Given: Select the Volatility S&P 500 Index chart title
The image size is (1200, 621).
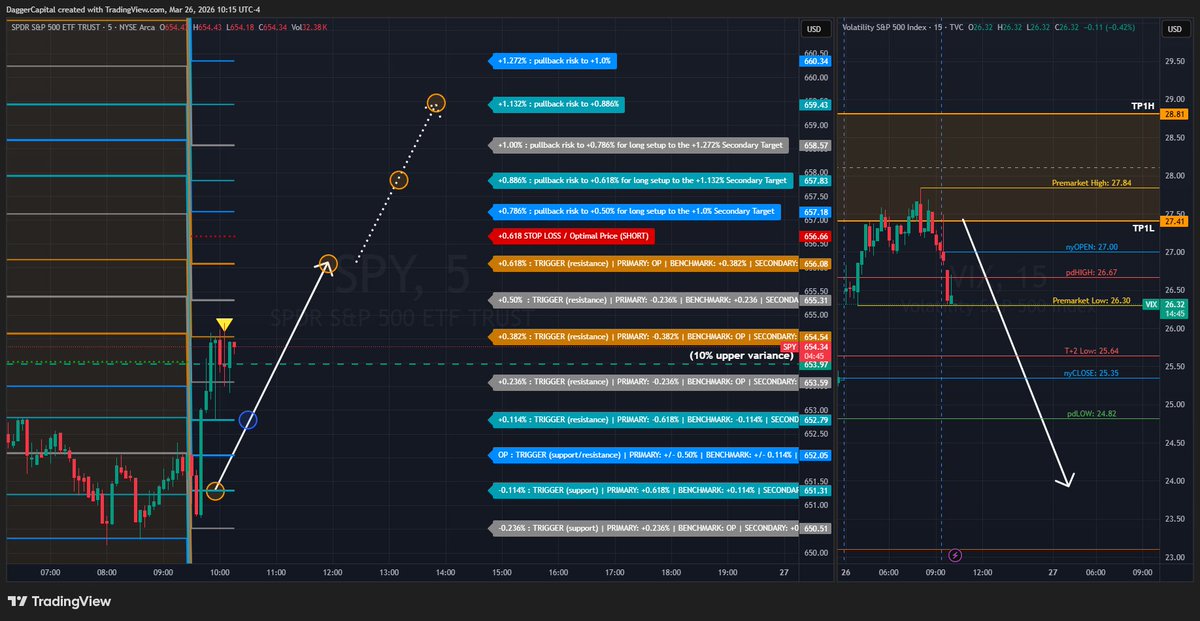Looking at the screenshot, I should tap(887, 27).
